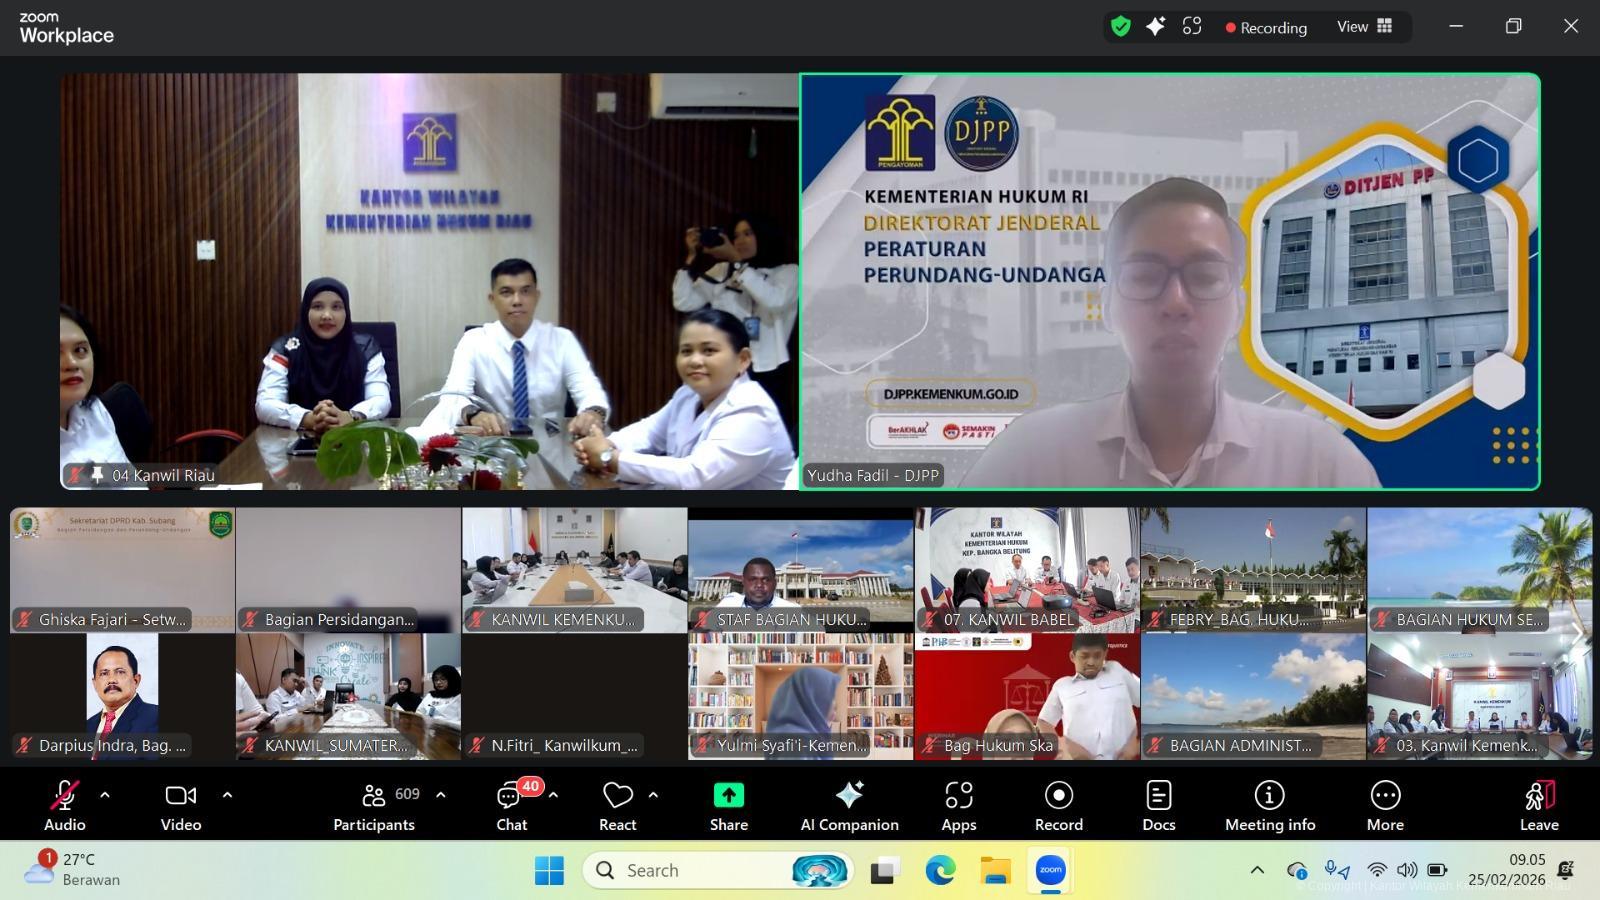Open the Docs tool
Image resolution: width=1600 pixels, height=900 pixels.
click(1158, 804)
